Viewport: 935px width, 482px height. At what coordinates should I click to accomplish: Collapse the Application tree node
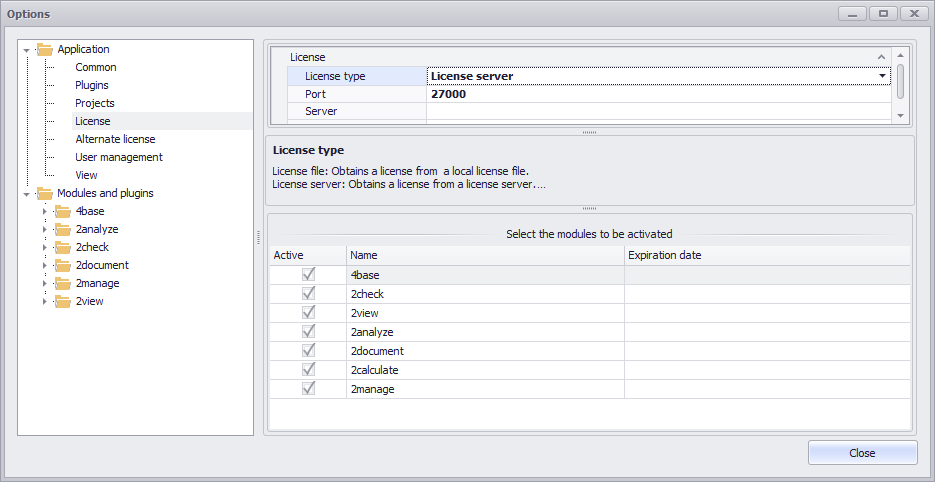26,50
